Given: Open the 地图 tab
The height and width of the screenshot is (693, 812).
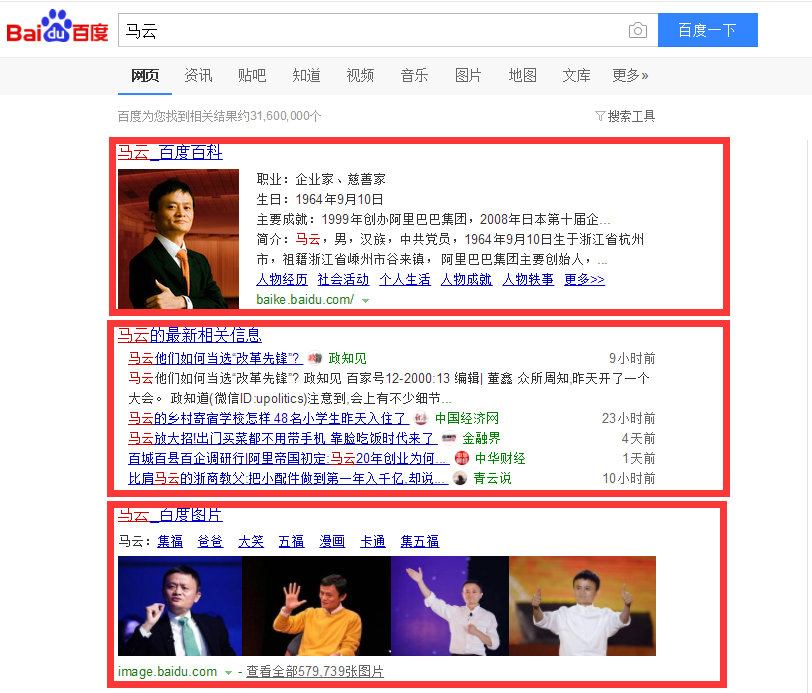Looking at the screenshot, I should 522,76.
